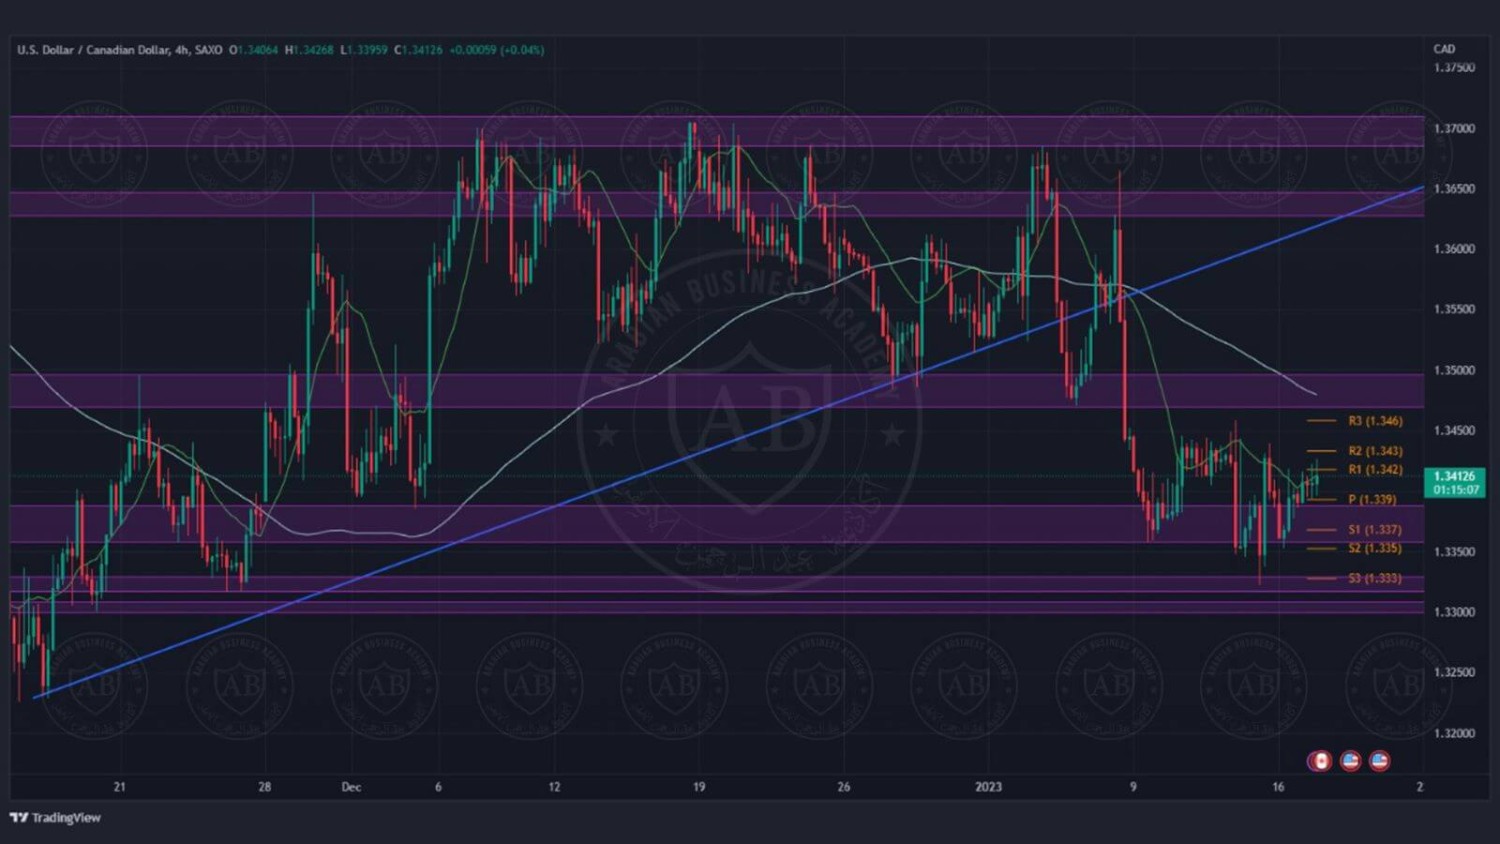Screen dimensions: 1500x844
Task: Click the open value O1.34064 in header
Action: (253, 50)
